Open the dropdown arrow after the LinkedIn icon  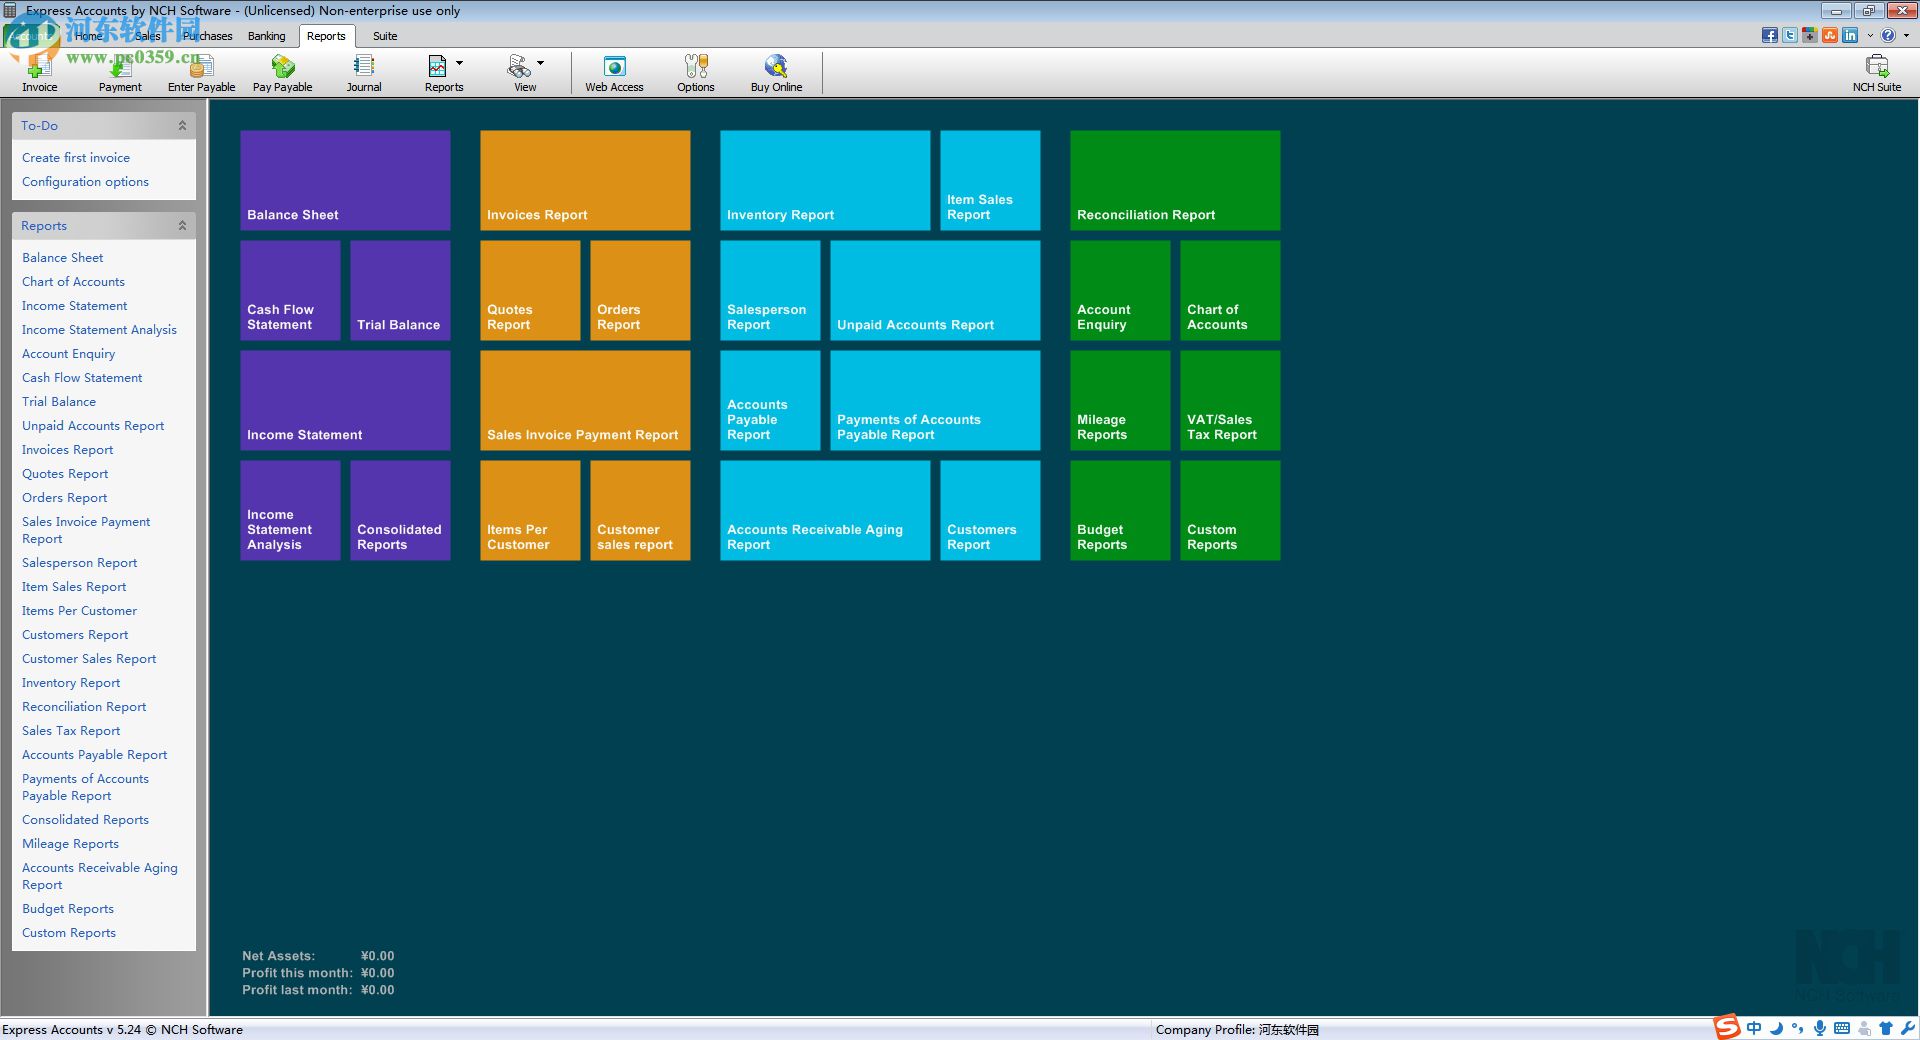pyautogui.click(x=1870, y=35)
